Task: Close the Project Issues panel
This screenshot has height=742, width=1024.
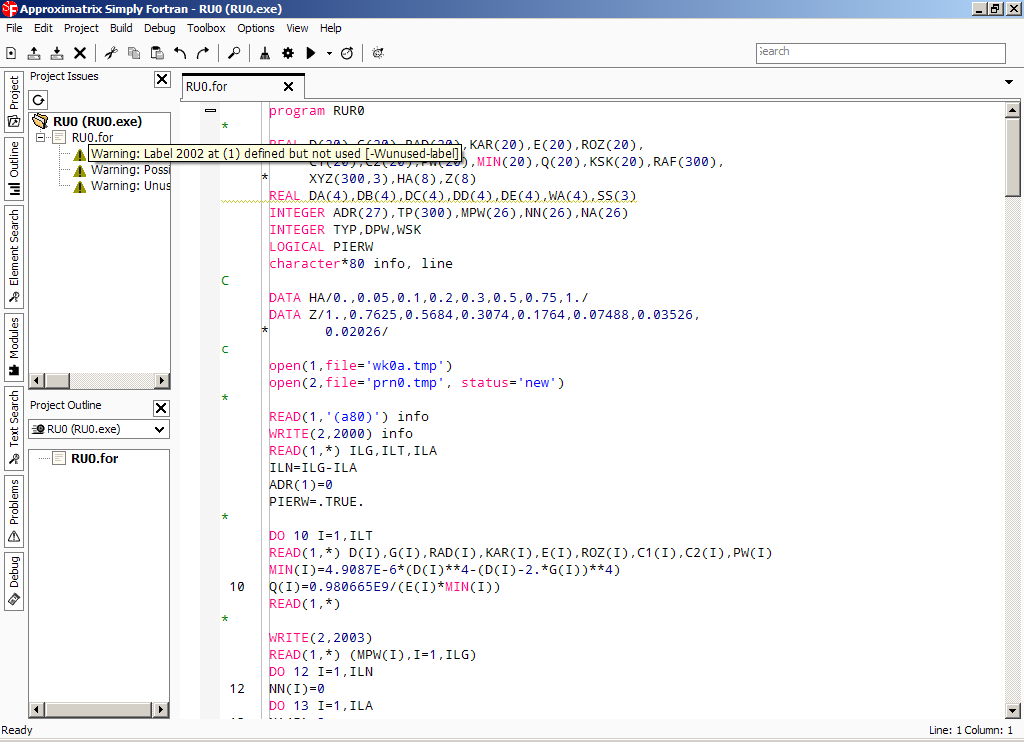Action: point(162,79)
